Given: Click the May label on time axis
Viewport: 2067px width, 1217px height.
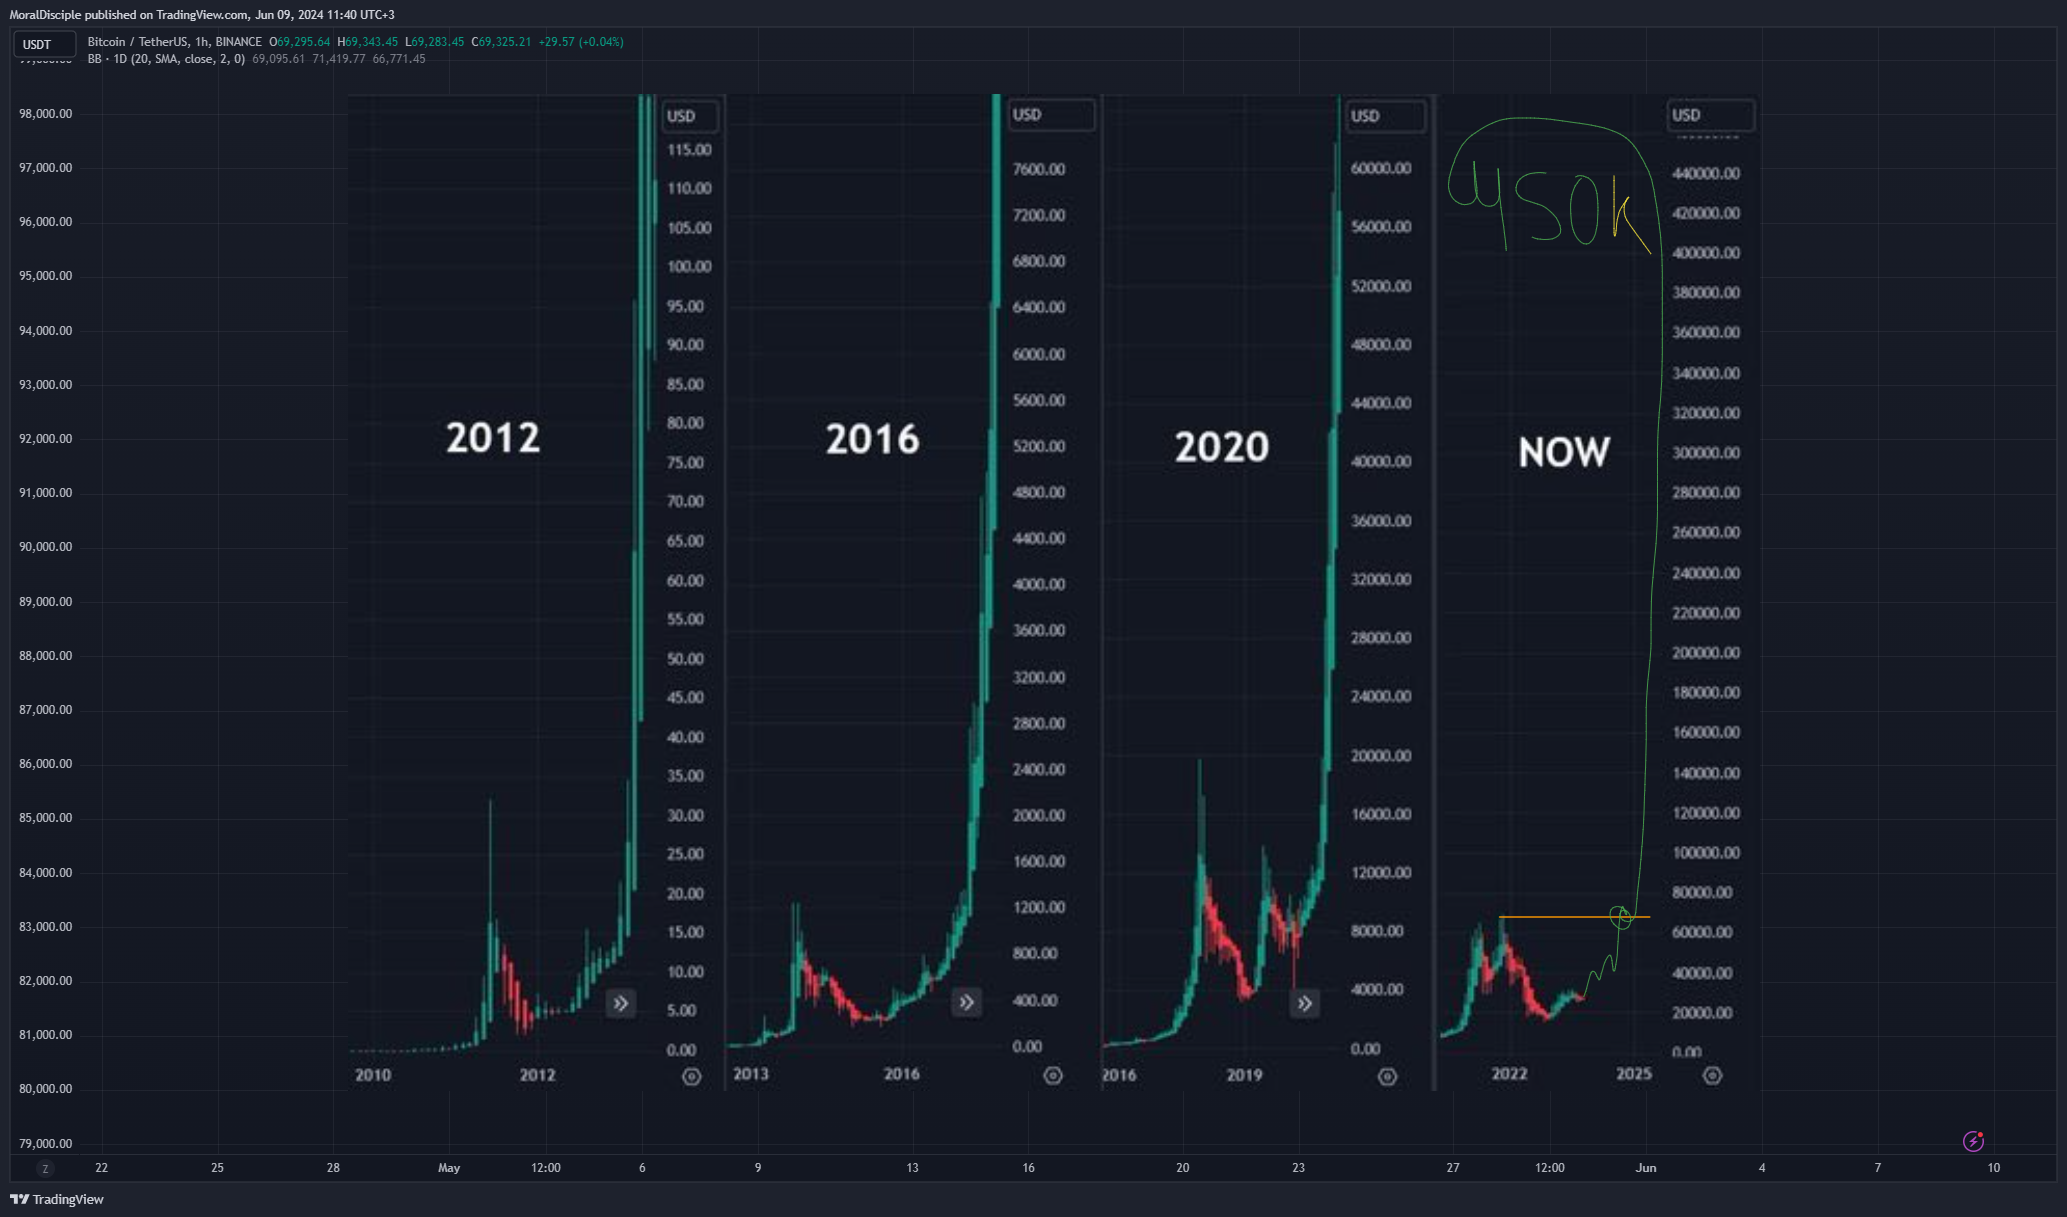Looking at the screenshot, I should click(x=449, y=1168).
